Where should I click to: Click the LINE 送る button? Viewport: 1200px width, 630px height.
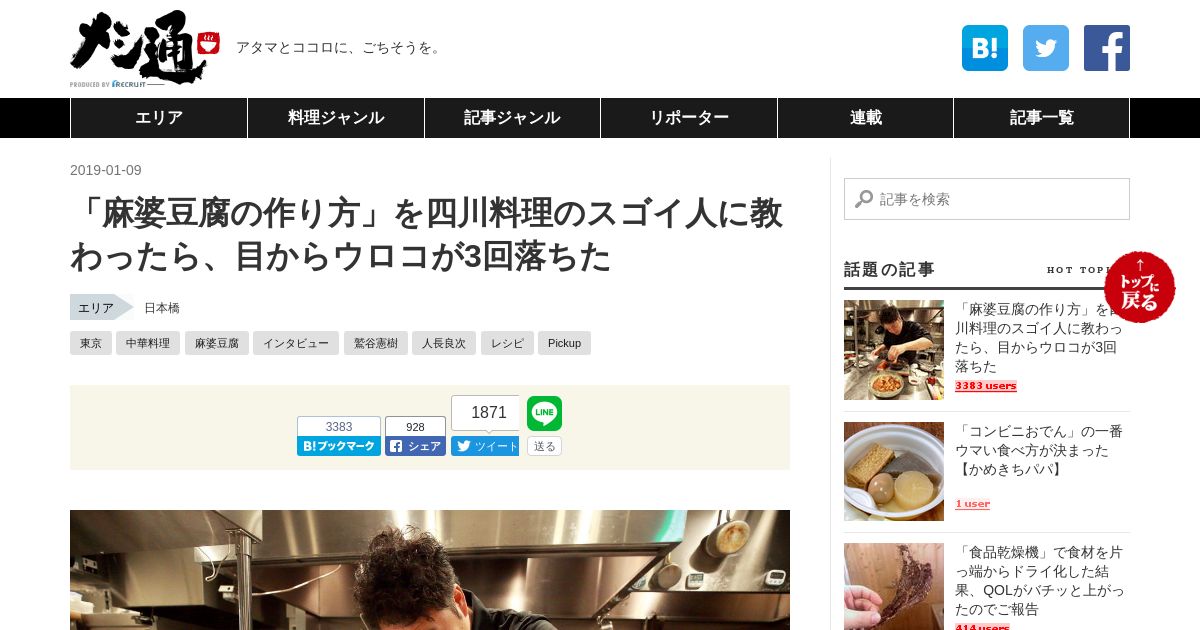[544, 446]
